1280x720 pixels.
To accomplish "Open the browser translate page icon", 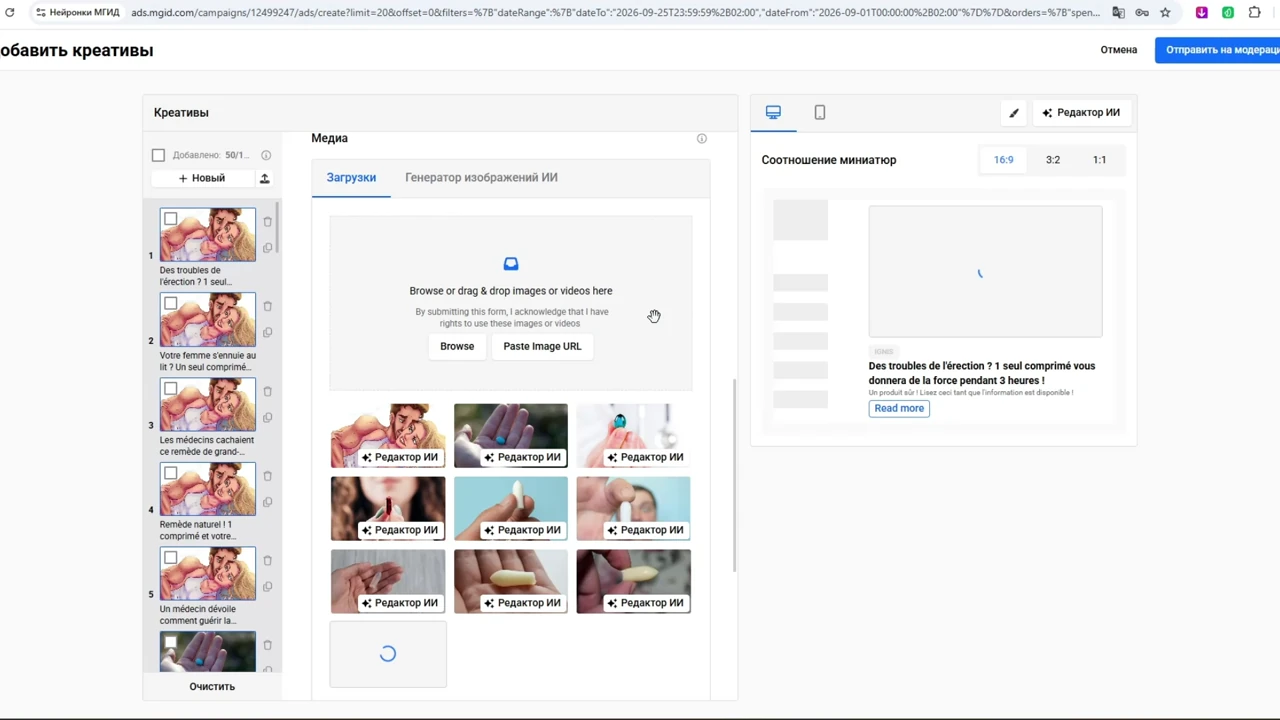I will pyautogui.click(x=1118, y=13).
